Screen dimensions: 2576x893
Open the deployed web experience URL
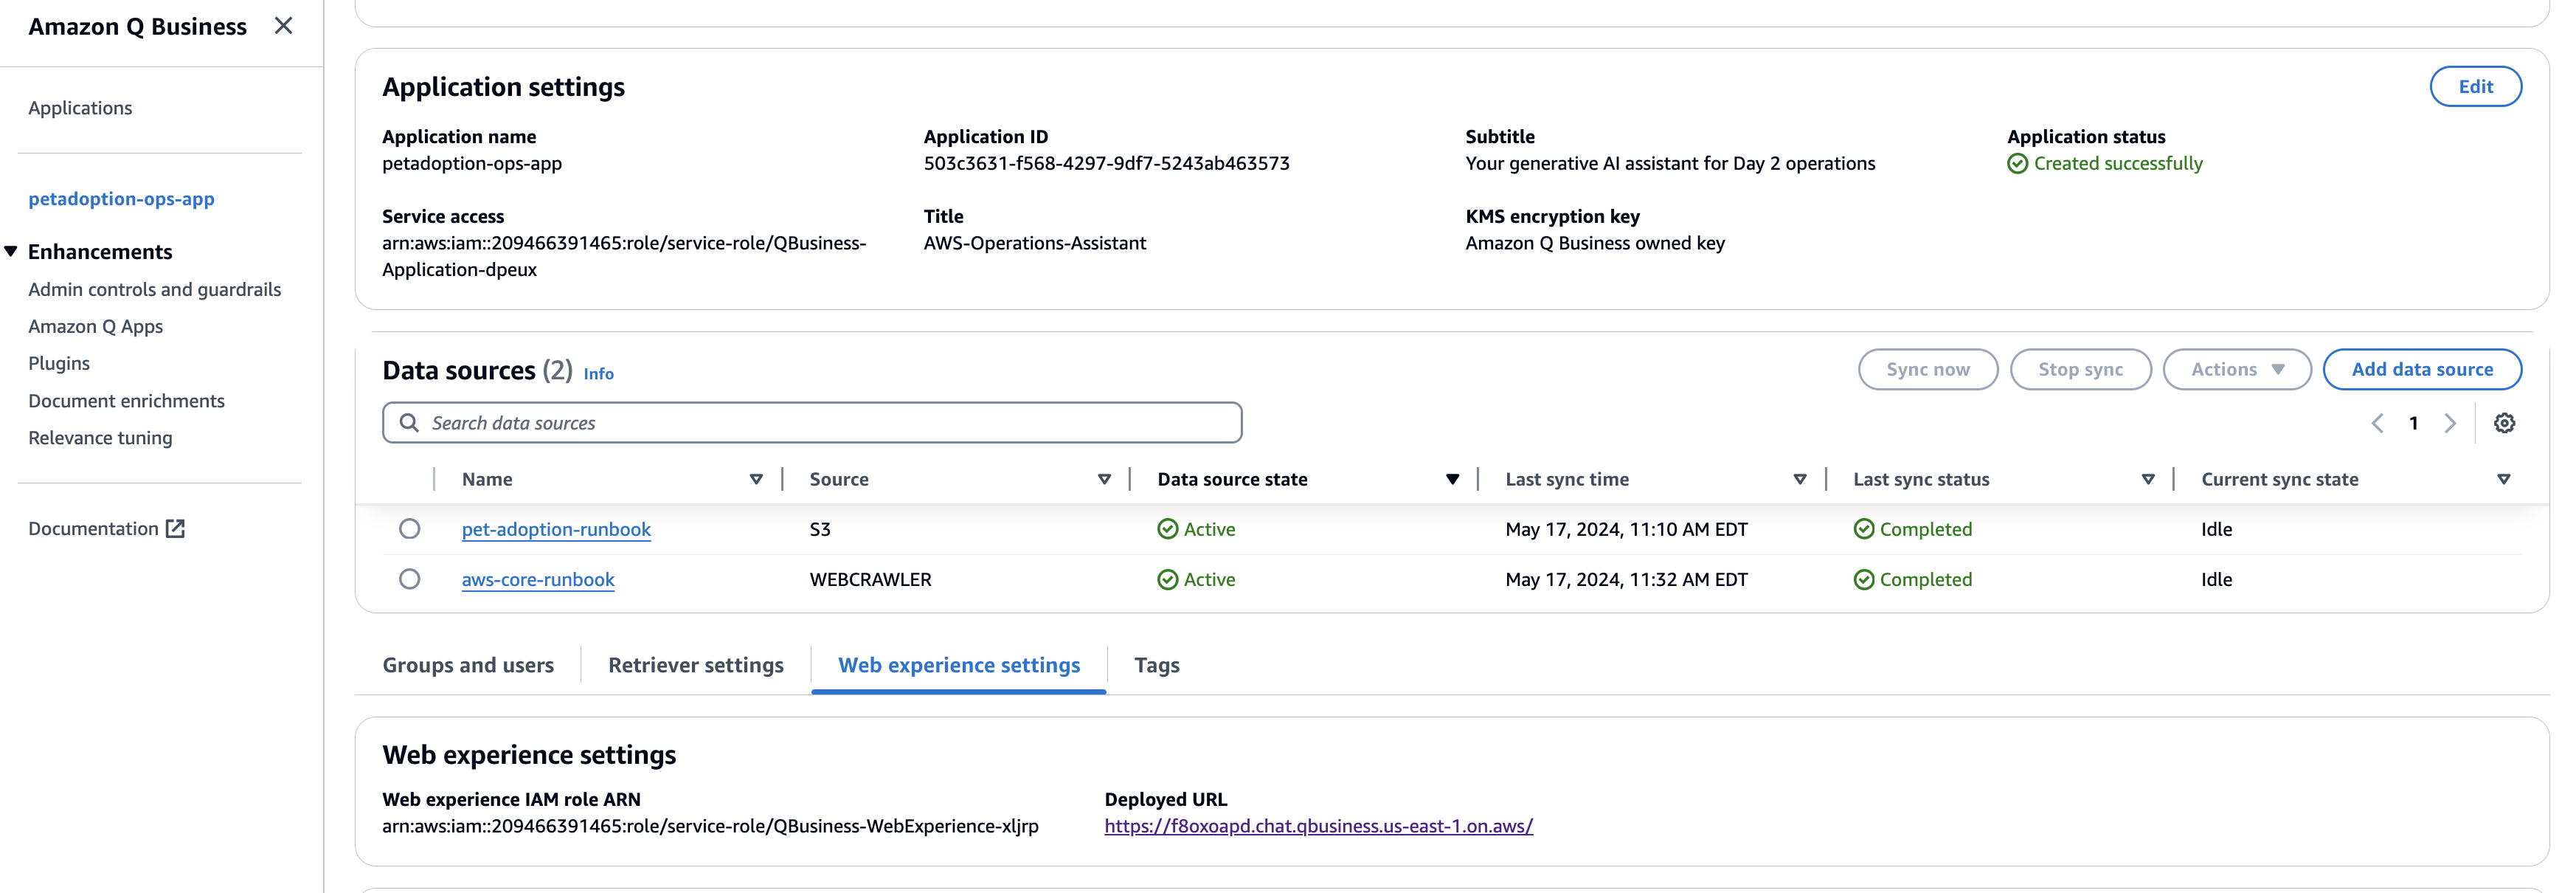pos(1317,826)
